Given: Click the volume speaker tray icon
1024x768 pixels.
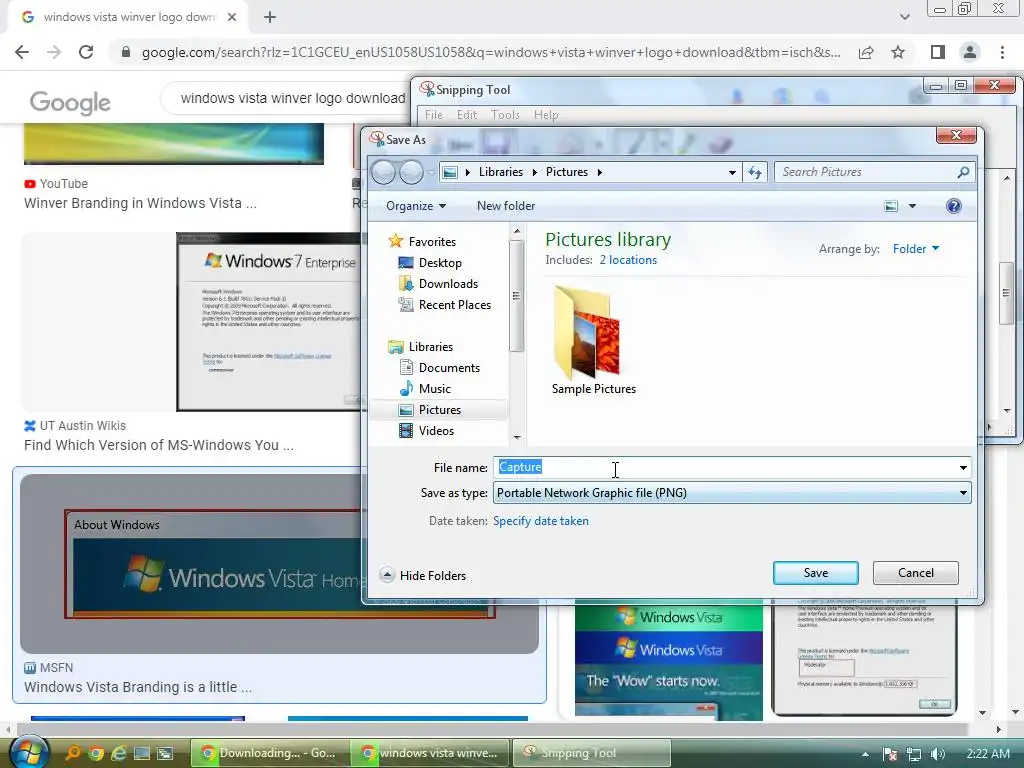Looking at the screenshot, I should tap(938, 754).
